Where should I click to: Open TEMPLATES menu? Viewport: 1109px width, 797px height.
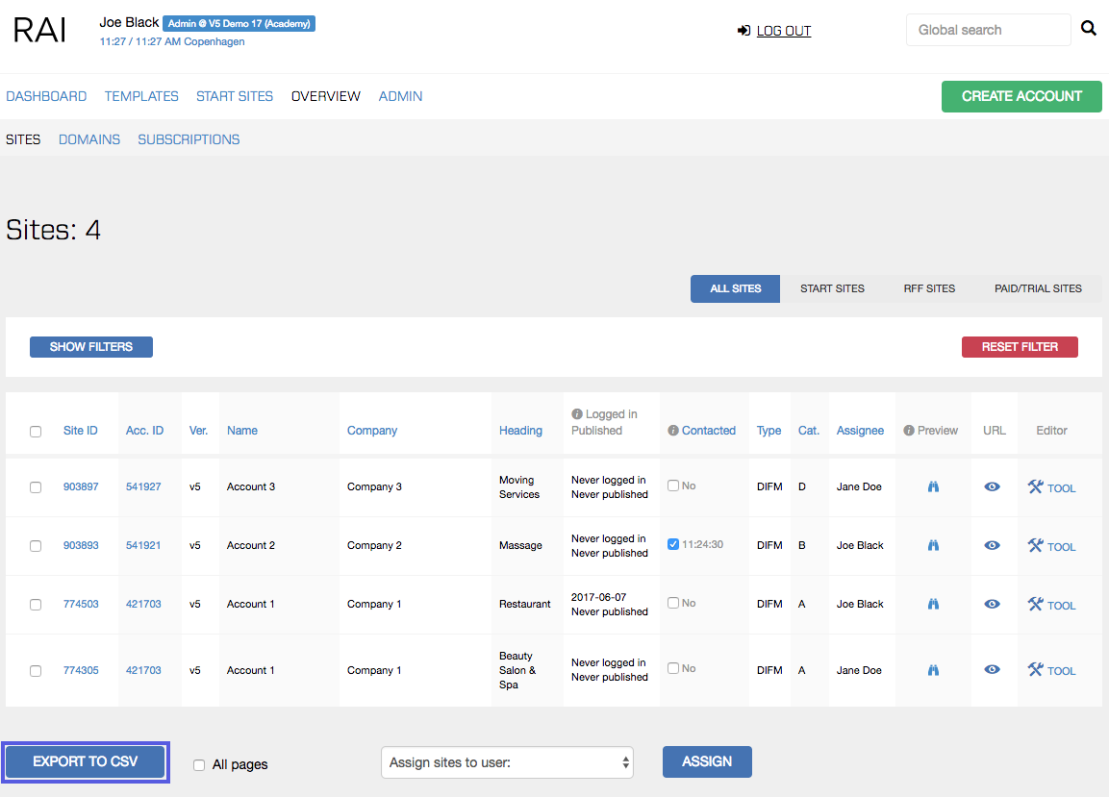tap(141, 96)
